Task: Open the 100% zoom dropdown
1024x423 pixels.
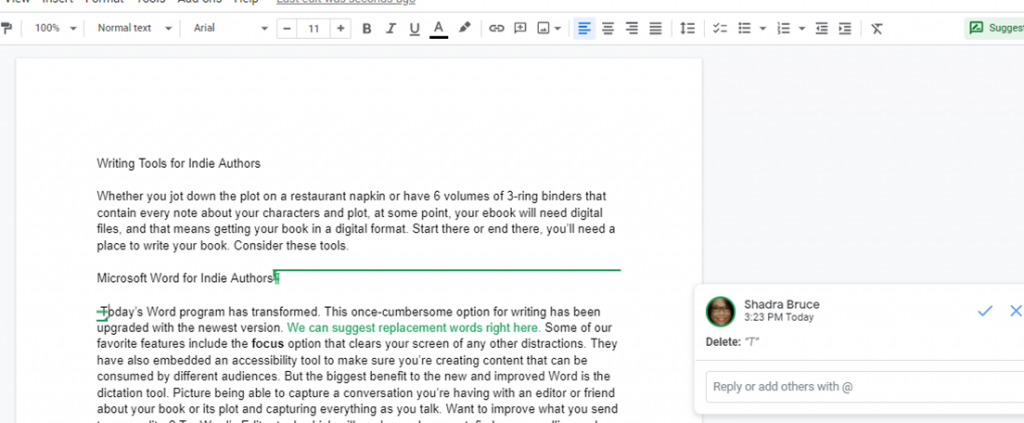Action: pos(56,28)
